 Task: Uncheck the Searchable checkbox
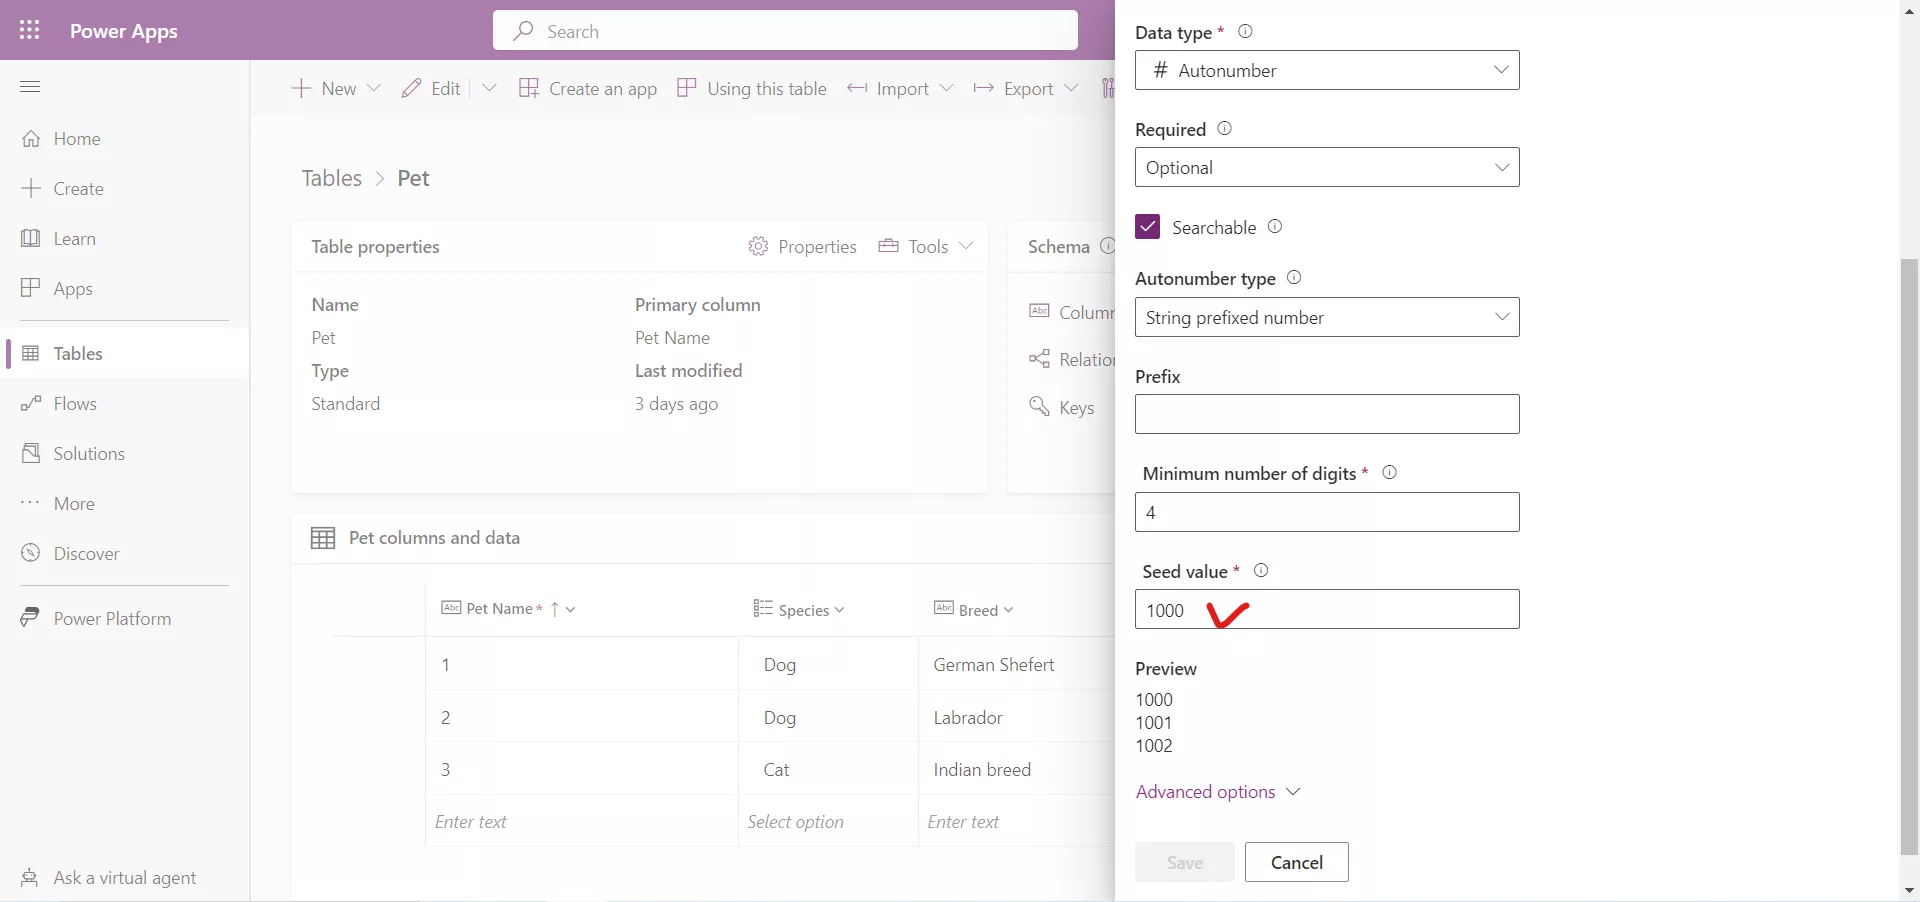click(x=1146, y=226)
